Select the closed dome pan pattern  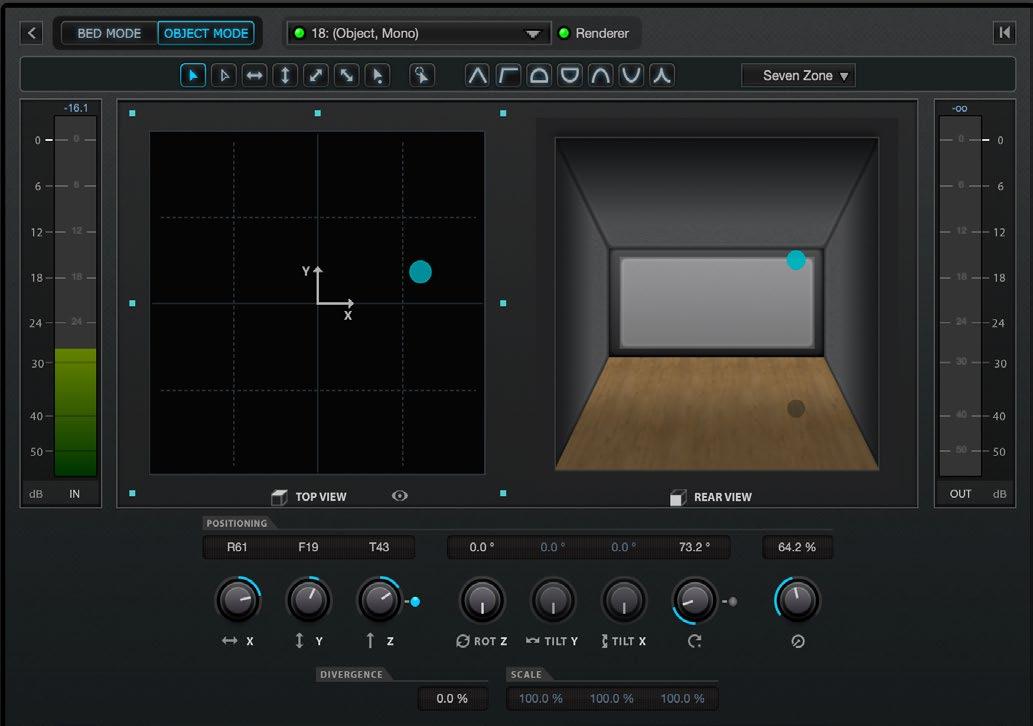pyautogui.click(x=539, y=76)
